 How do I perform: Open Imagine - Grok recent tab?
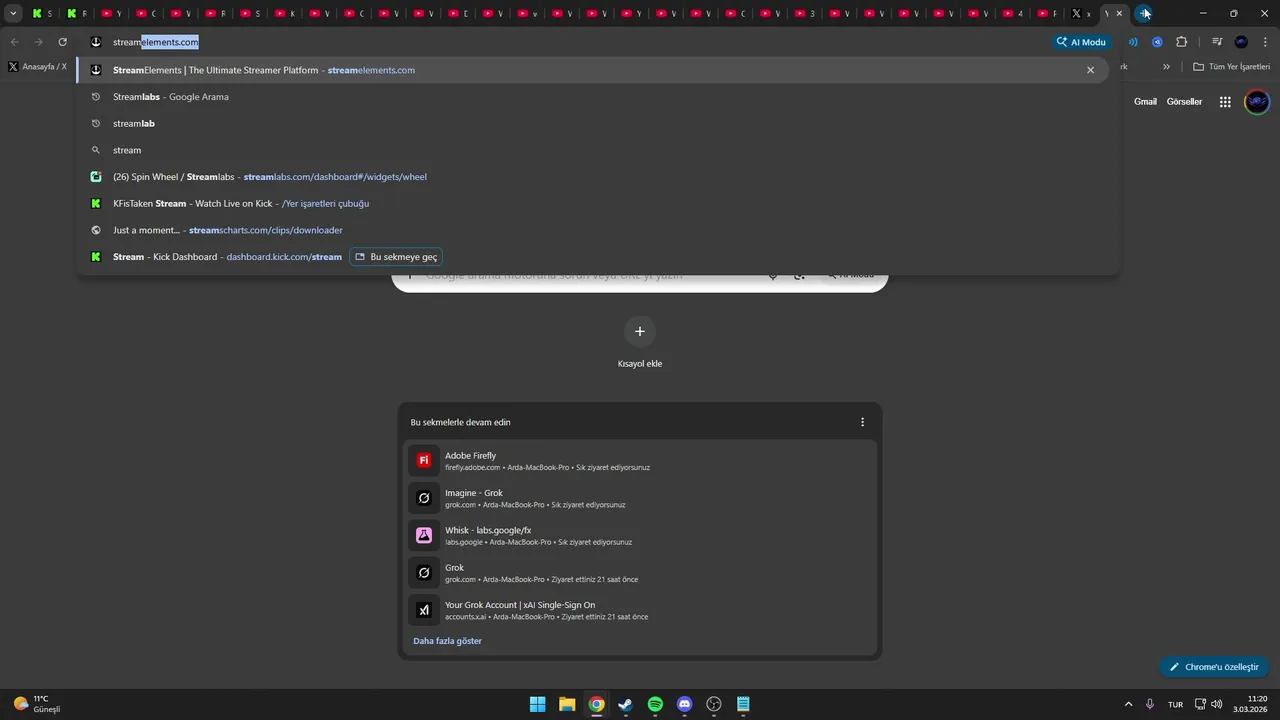[640, 498]
